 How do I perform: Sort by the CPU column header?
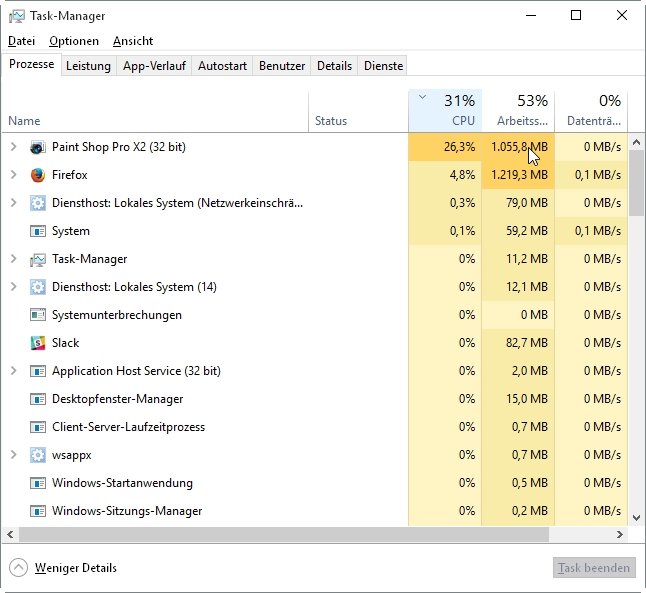pos(445,111)
